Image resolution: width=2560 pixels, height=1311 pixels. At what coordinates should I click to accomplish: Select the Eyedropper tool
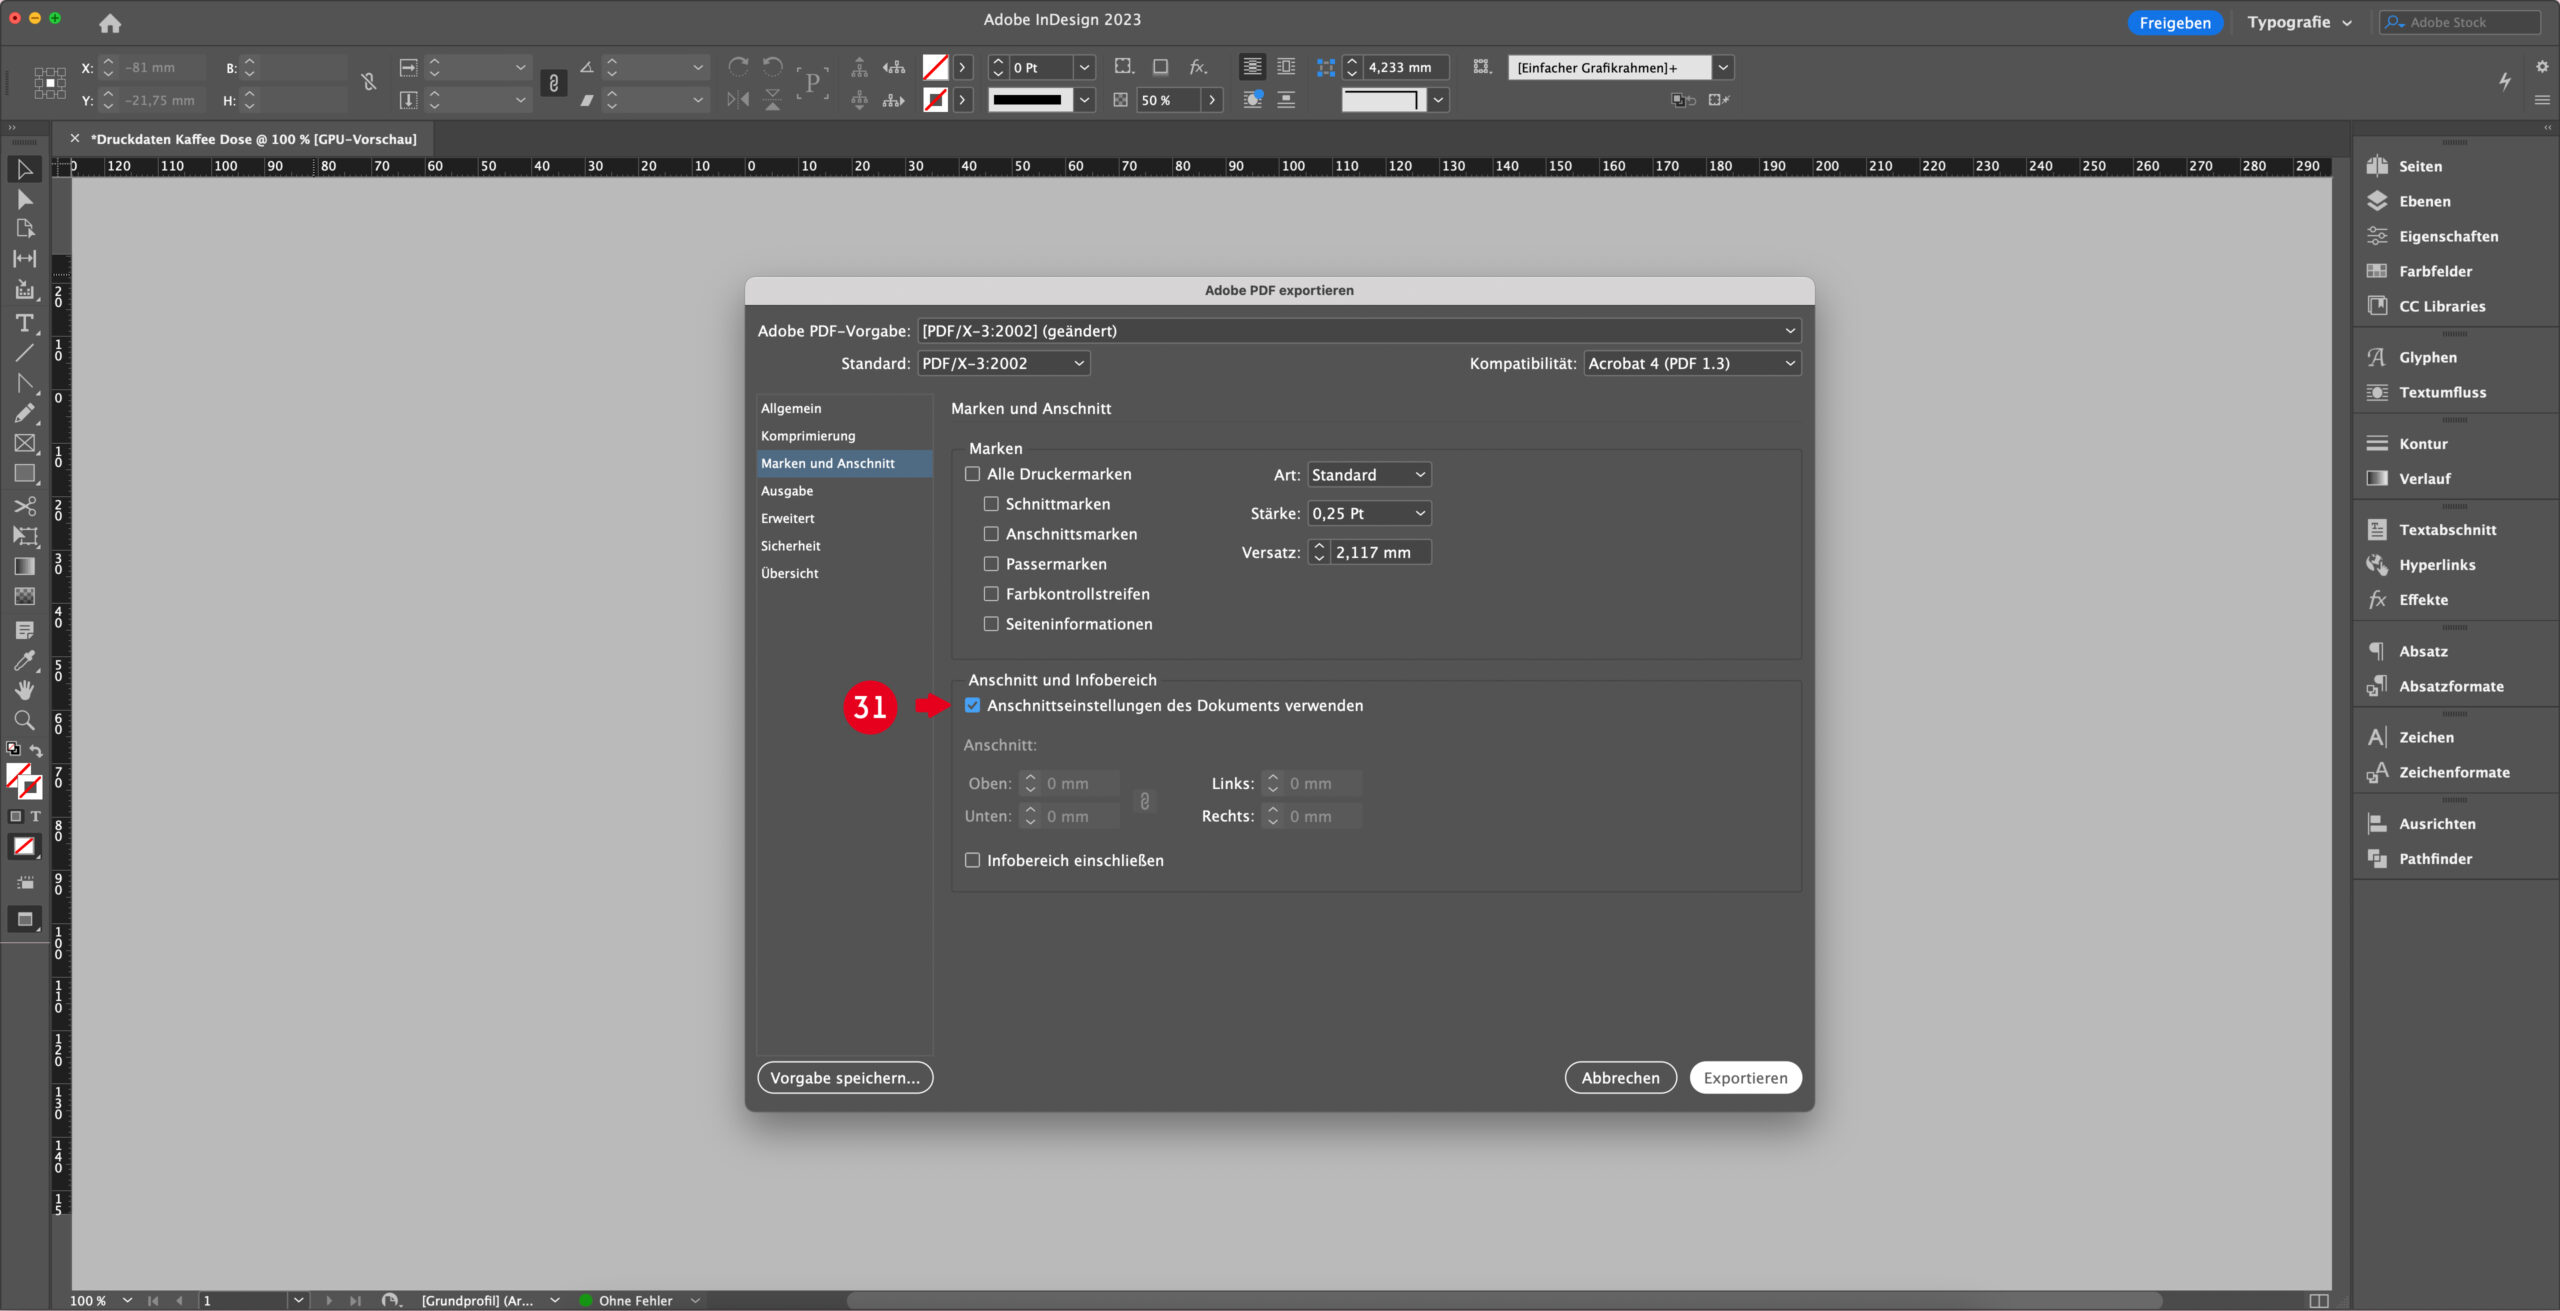(x=25, y=659)
